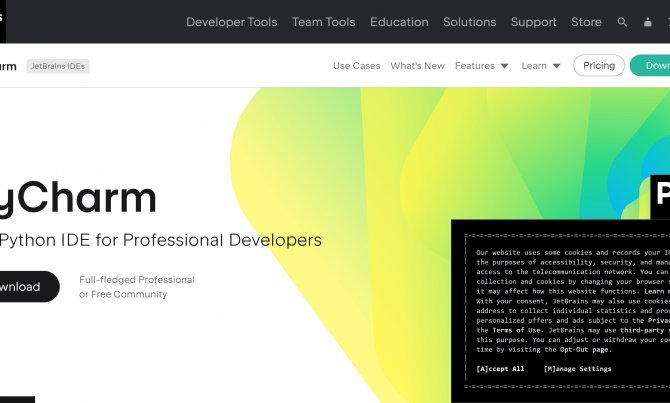Open Education menu
670x403 pixels.
tap(399, 22)
